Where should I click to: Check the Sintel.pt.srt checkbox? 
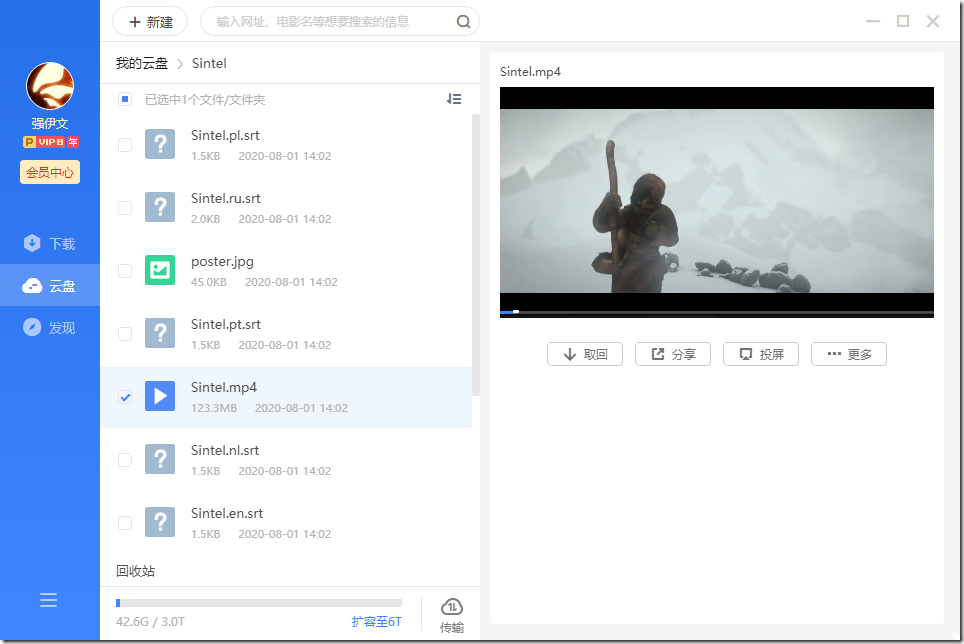tap(125, 334)
